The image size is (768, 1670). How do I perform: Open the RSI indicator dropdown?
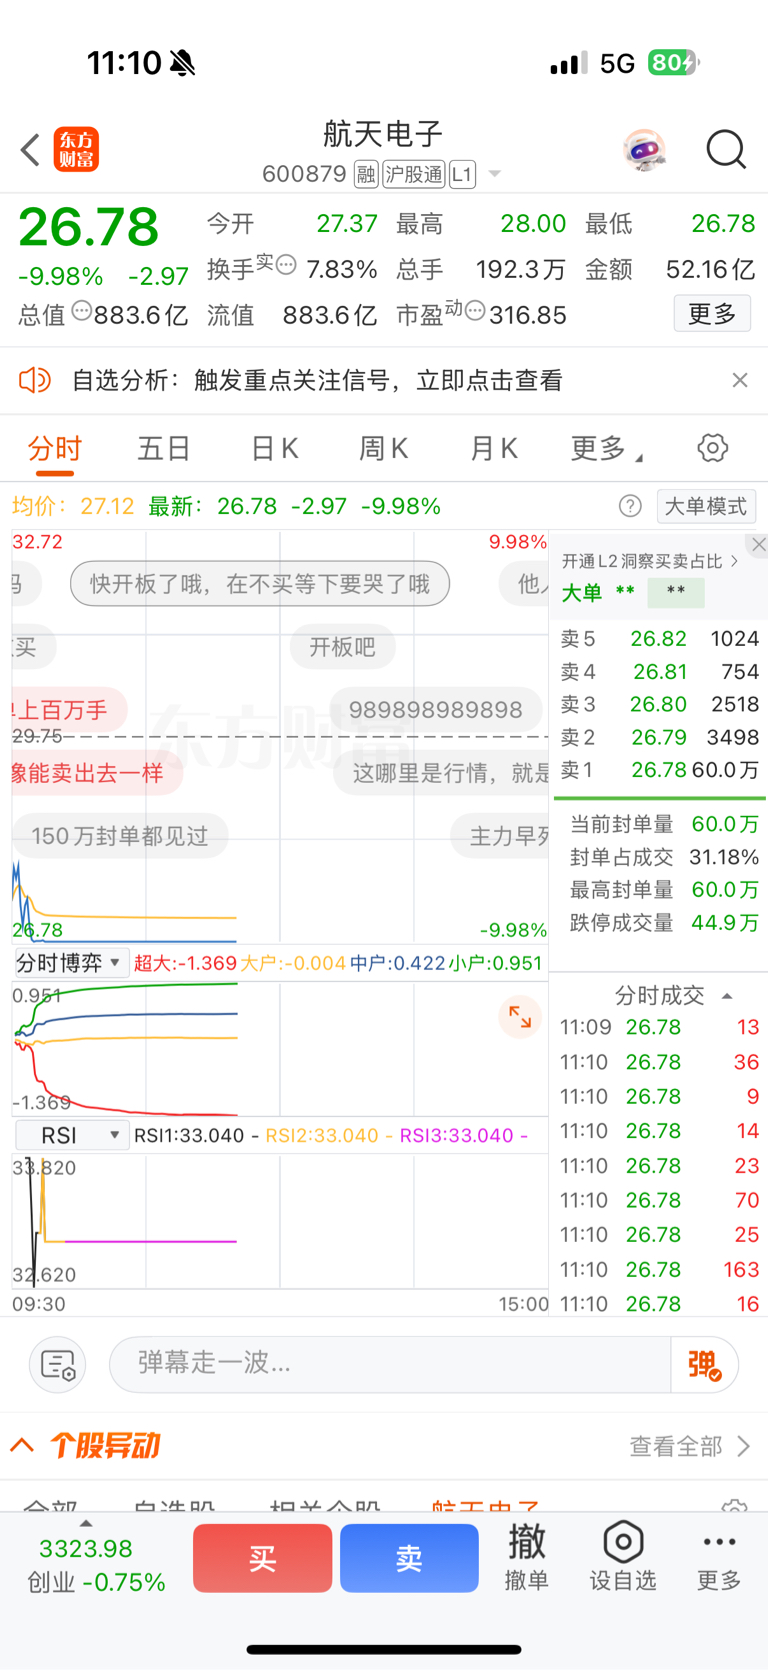pyautogui.click(x=72, y=1135)
